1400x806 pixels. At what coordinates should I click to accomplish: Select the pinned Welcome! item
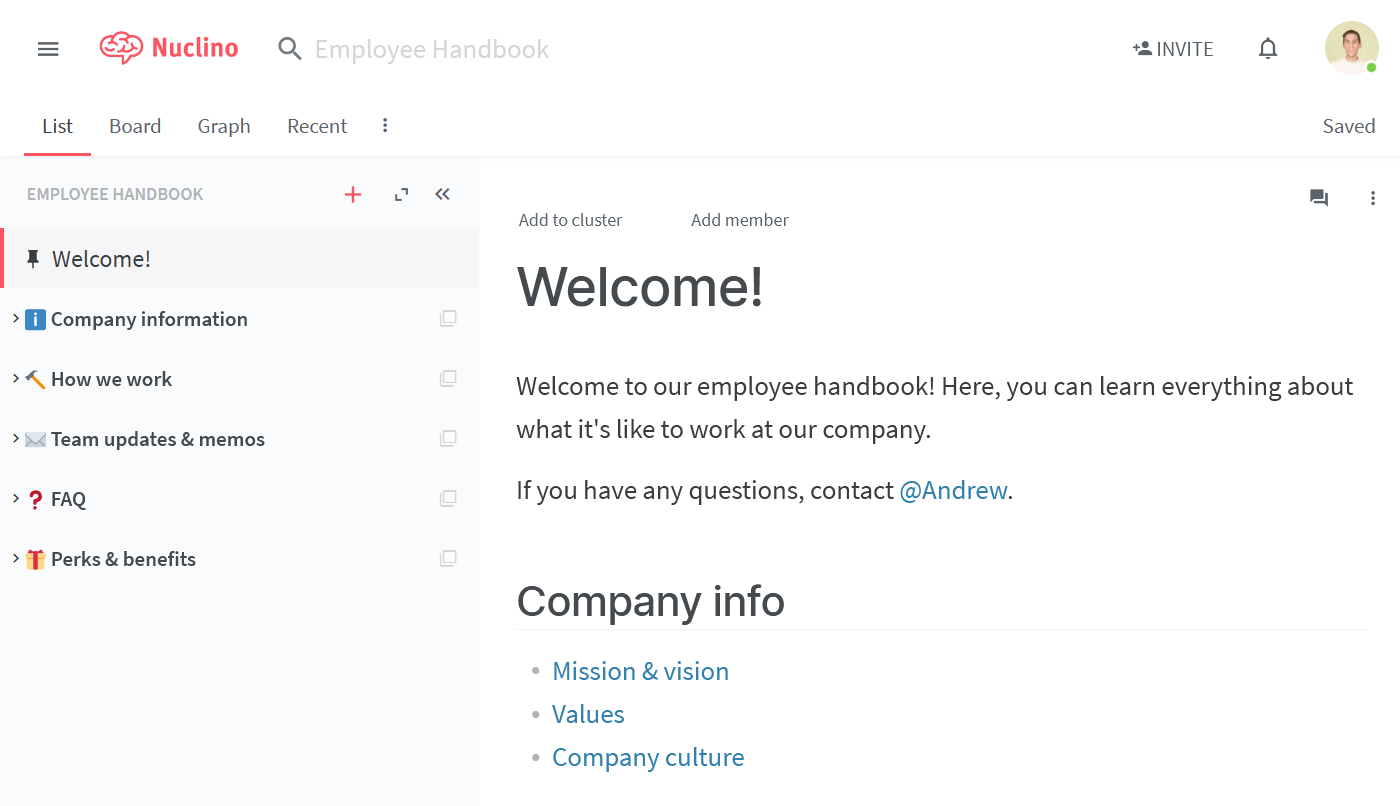coord(240,259)
